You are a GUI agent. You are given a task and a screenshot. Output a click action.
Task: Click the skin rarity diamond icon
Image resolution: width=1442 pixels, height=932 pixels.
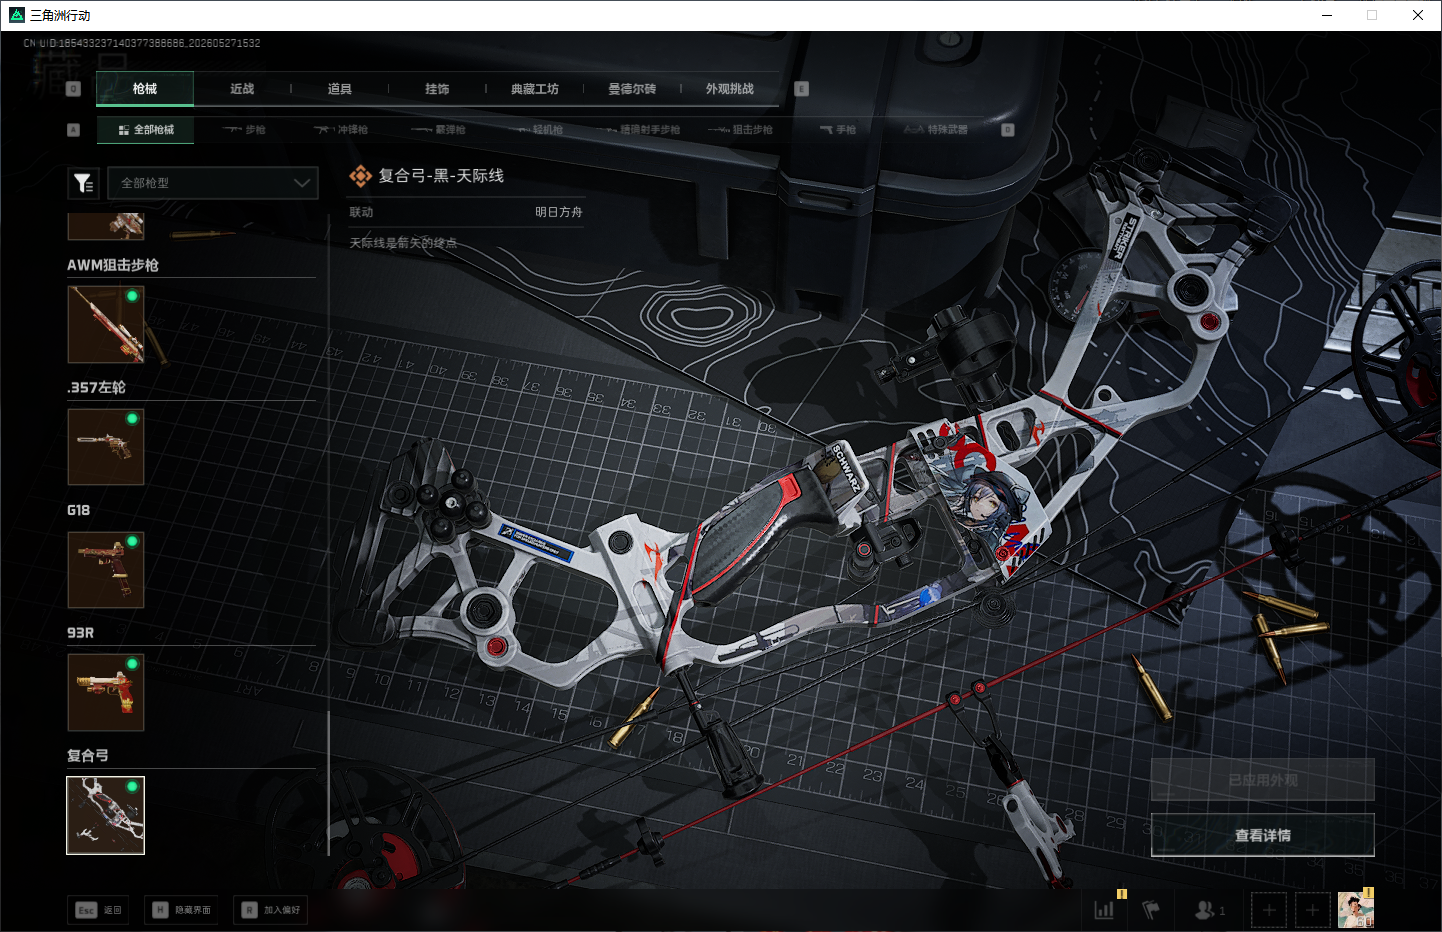[x=360, y=177]
